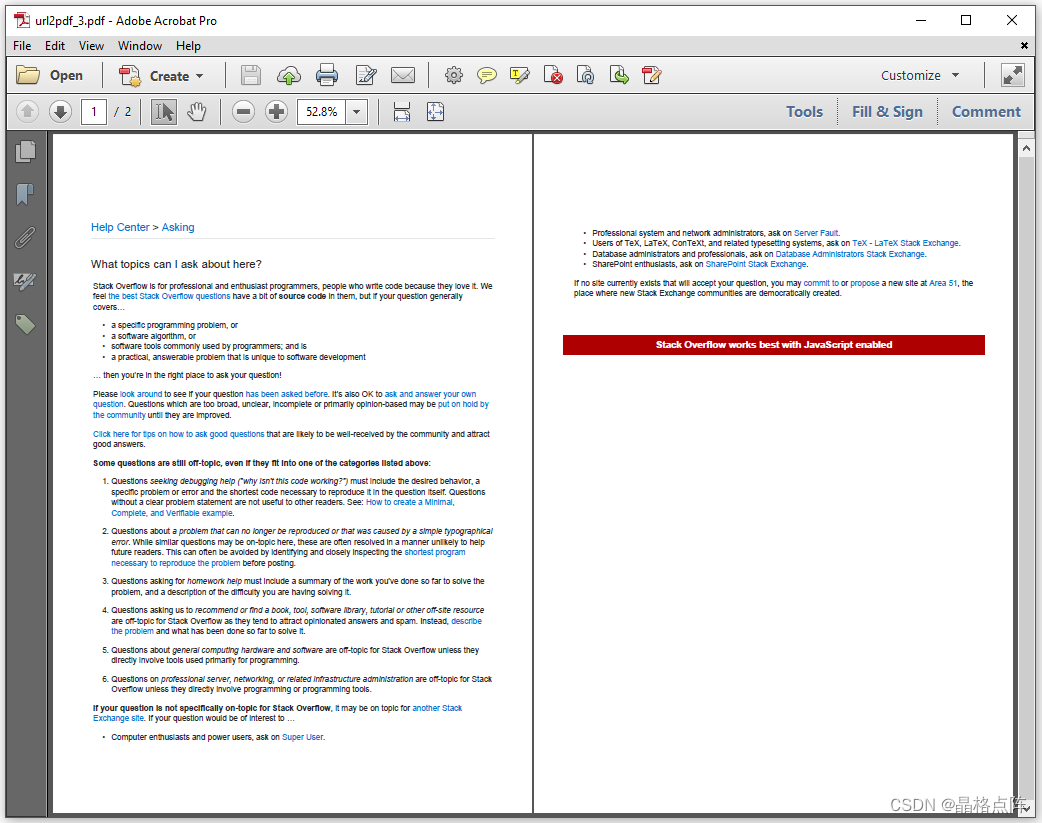Click the Asking breadcrumb link
The image size is (1042, 823).
(x=178, y=227)
